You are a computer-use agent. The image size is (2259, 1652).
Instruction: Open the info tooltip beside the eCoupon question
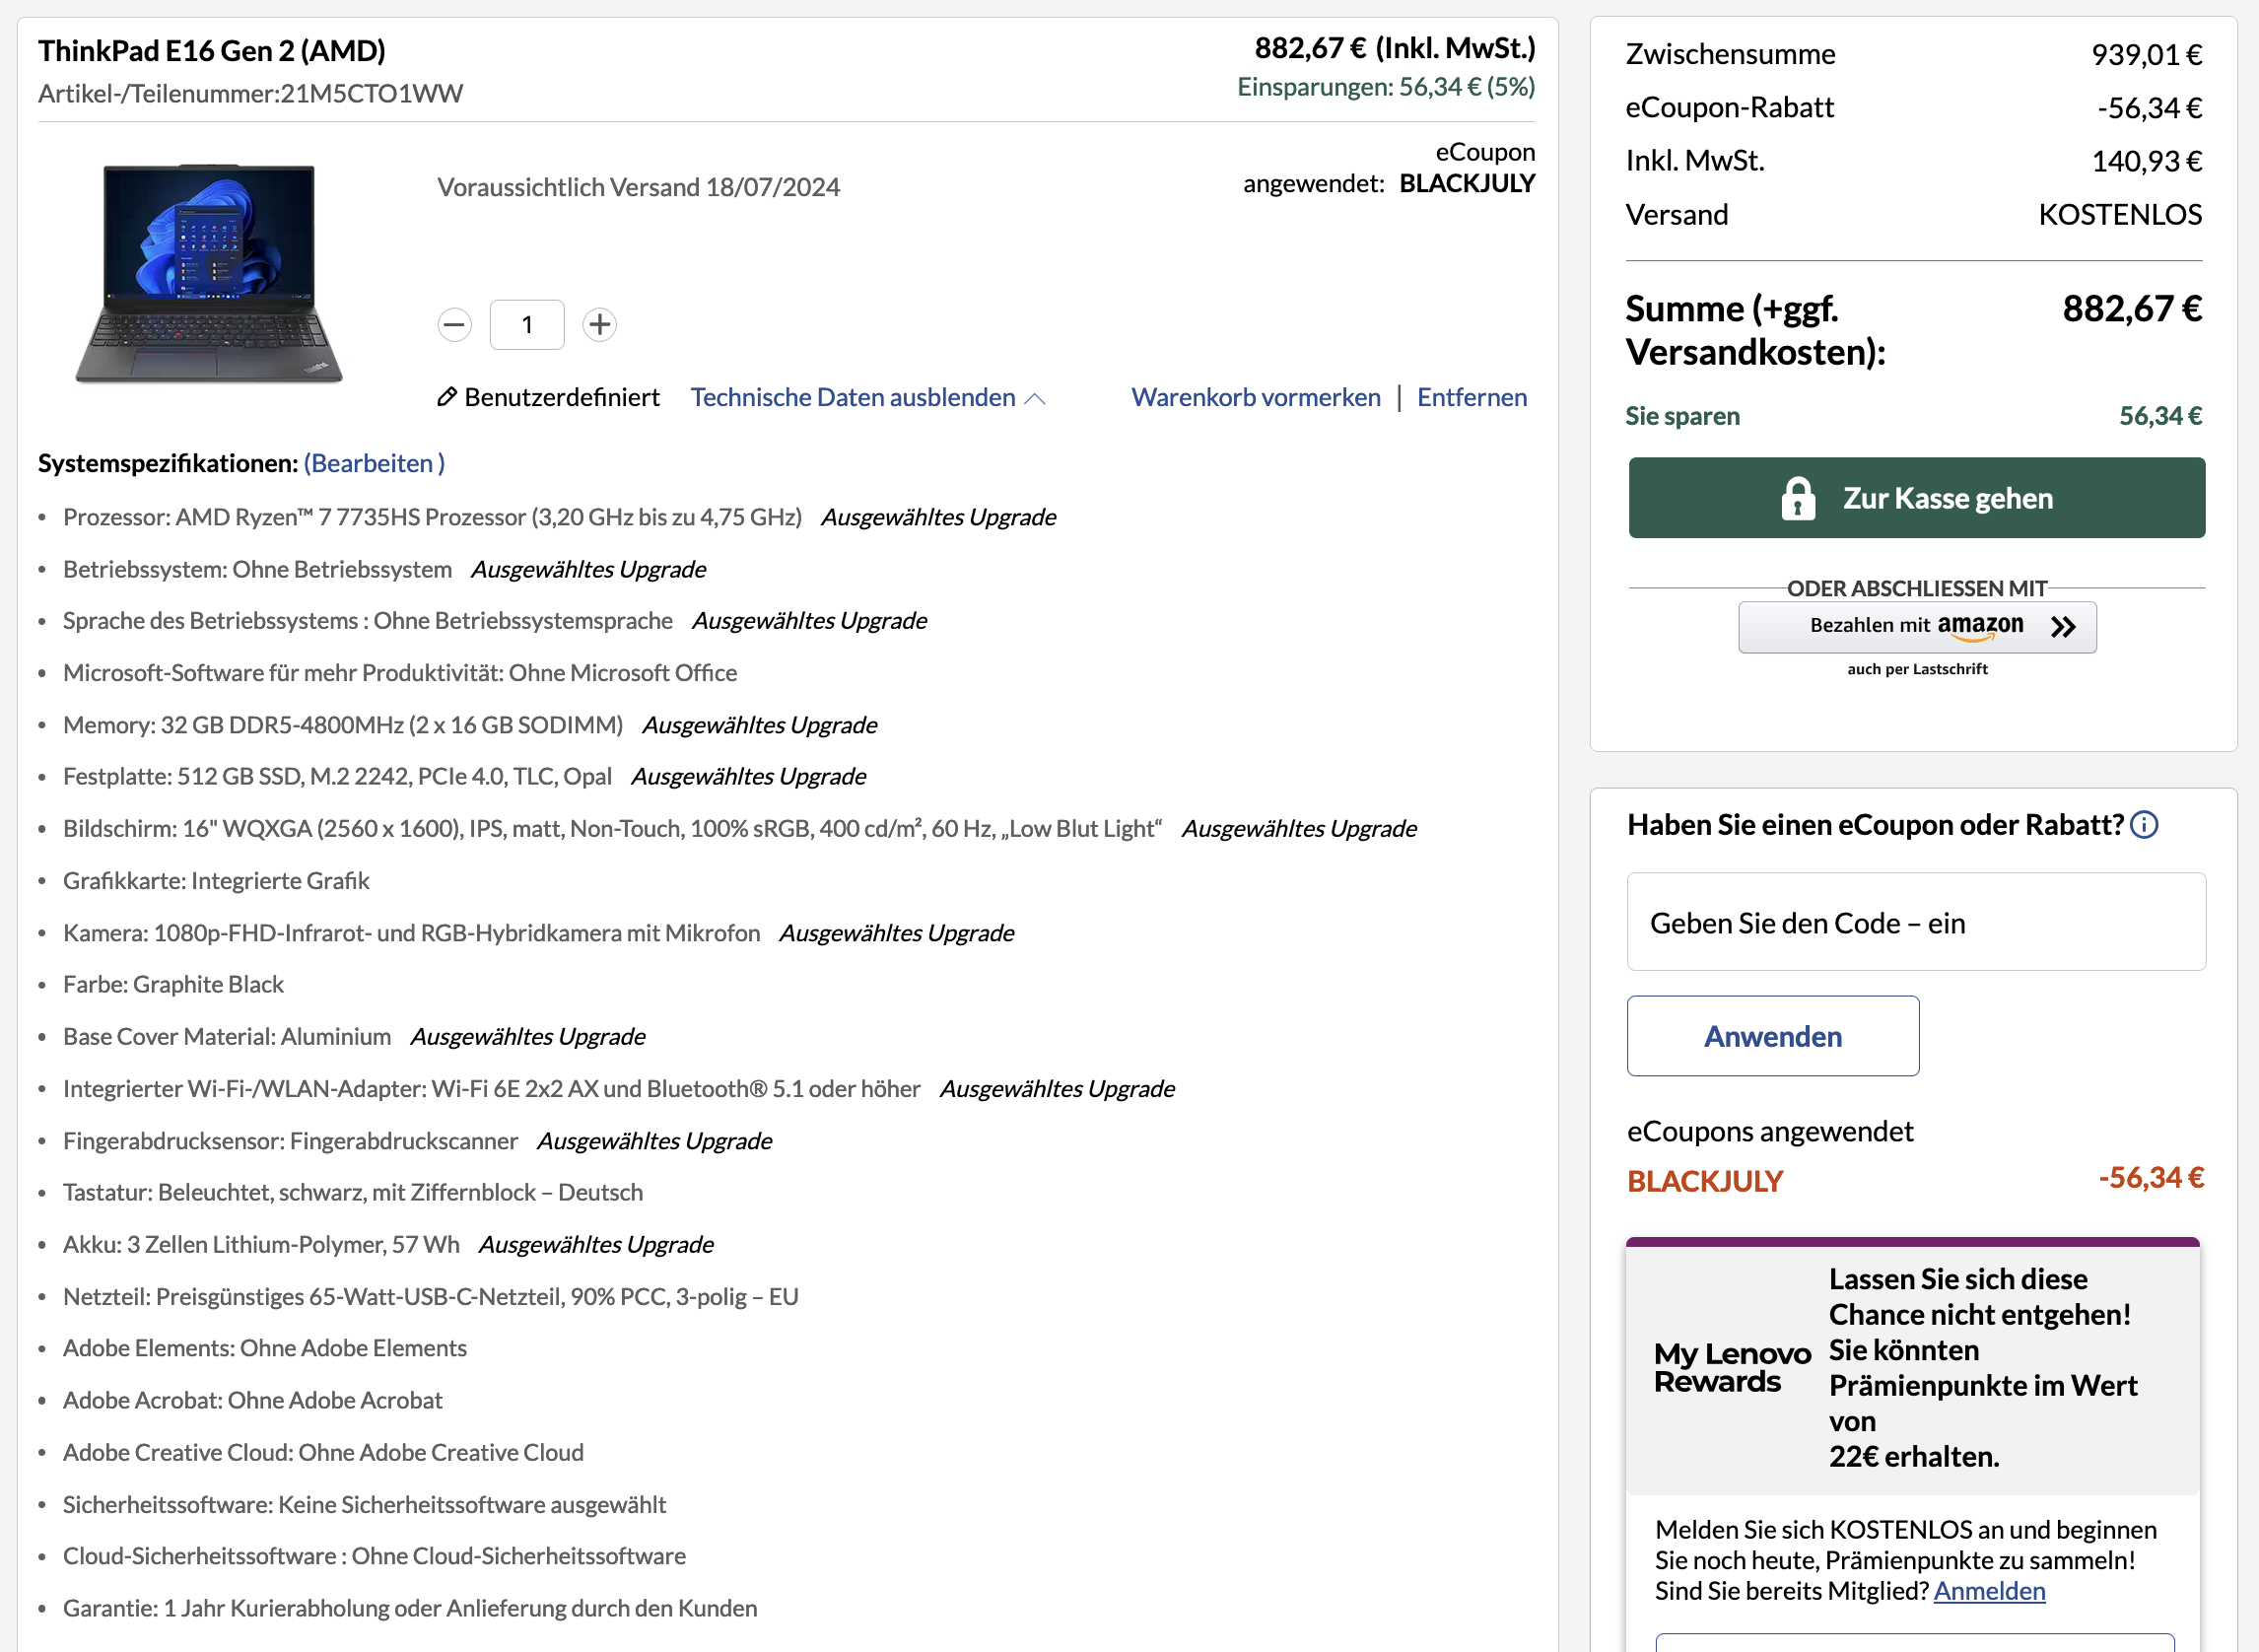point(2144,824)
